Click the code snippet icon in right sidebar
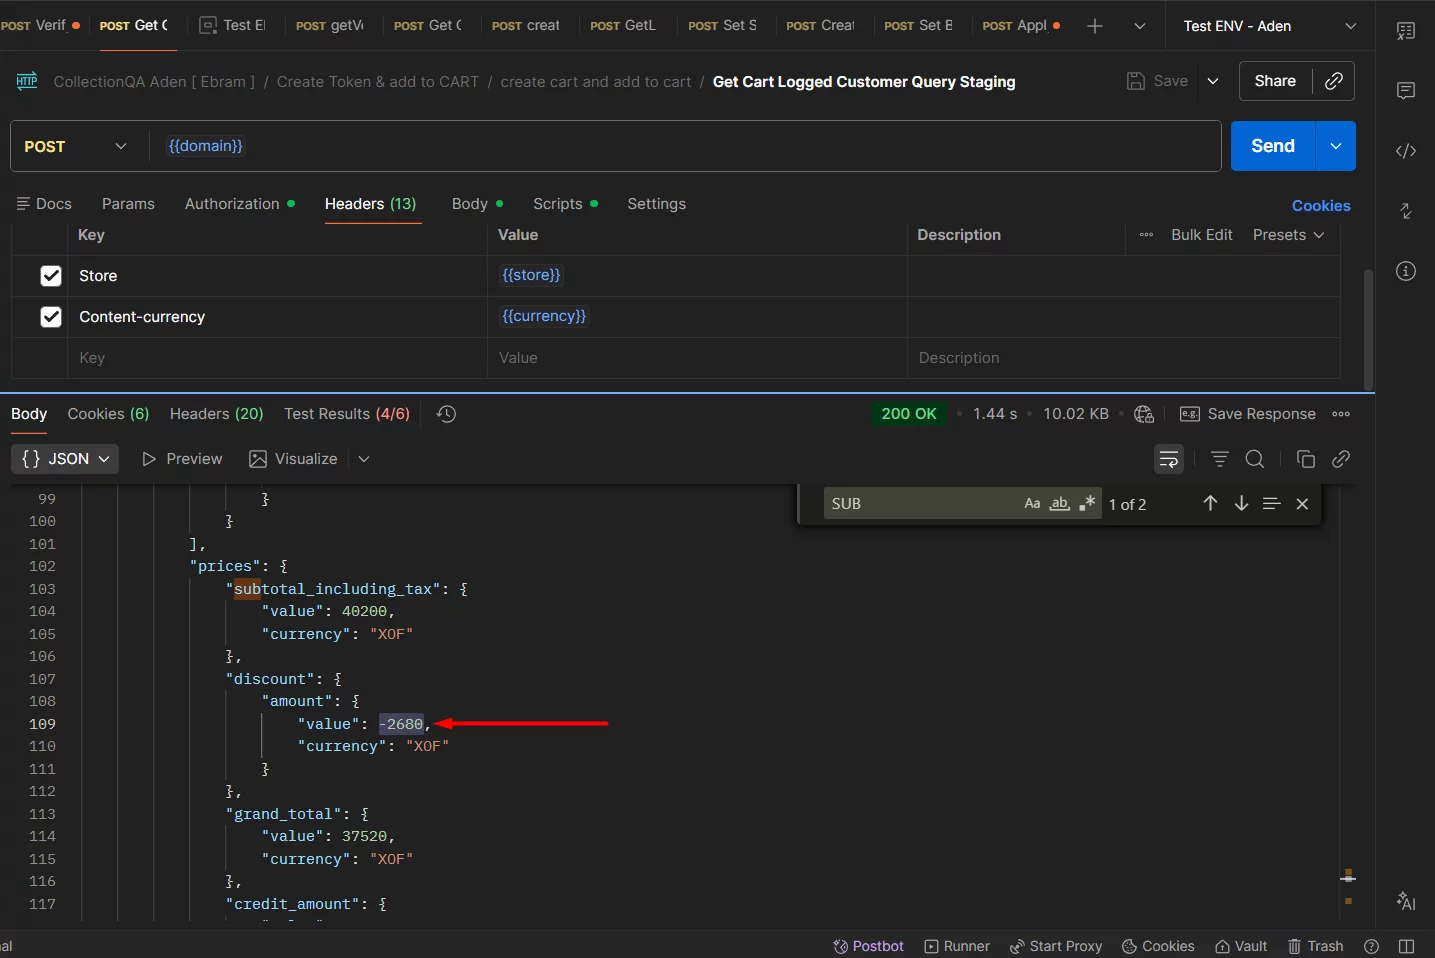1435x958 pixels. [1406, 151]
